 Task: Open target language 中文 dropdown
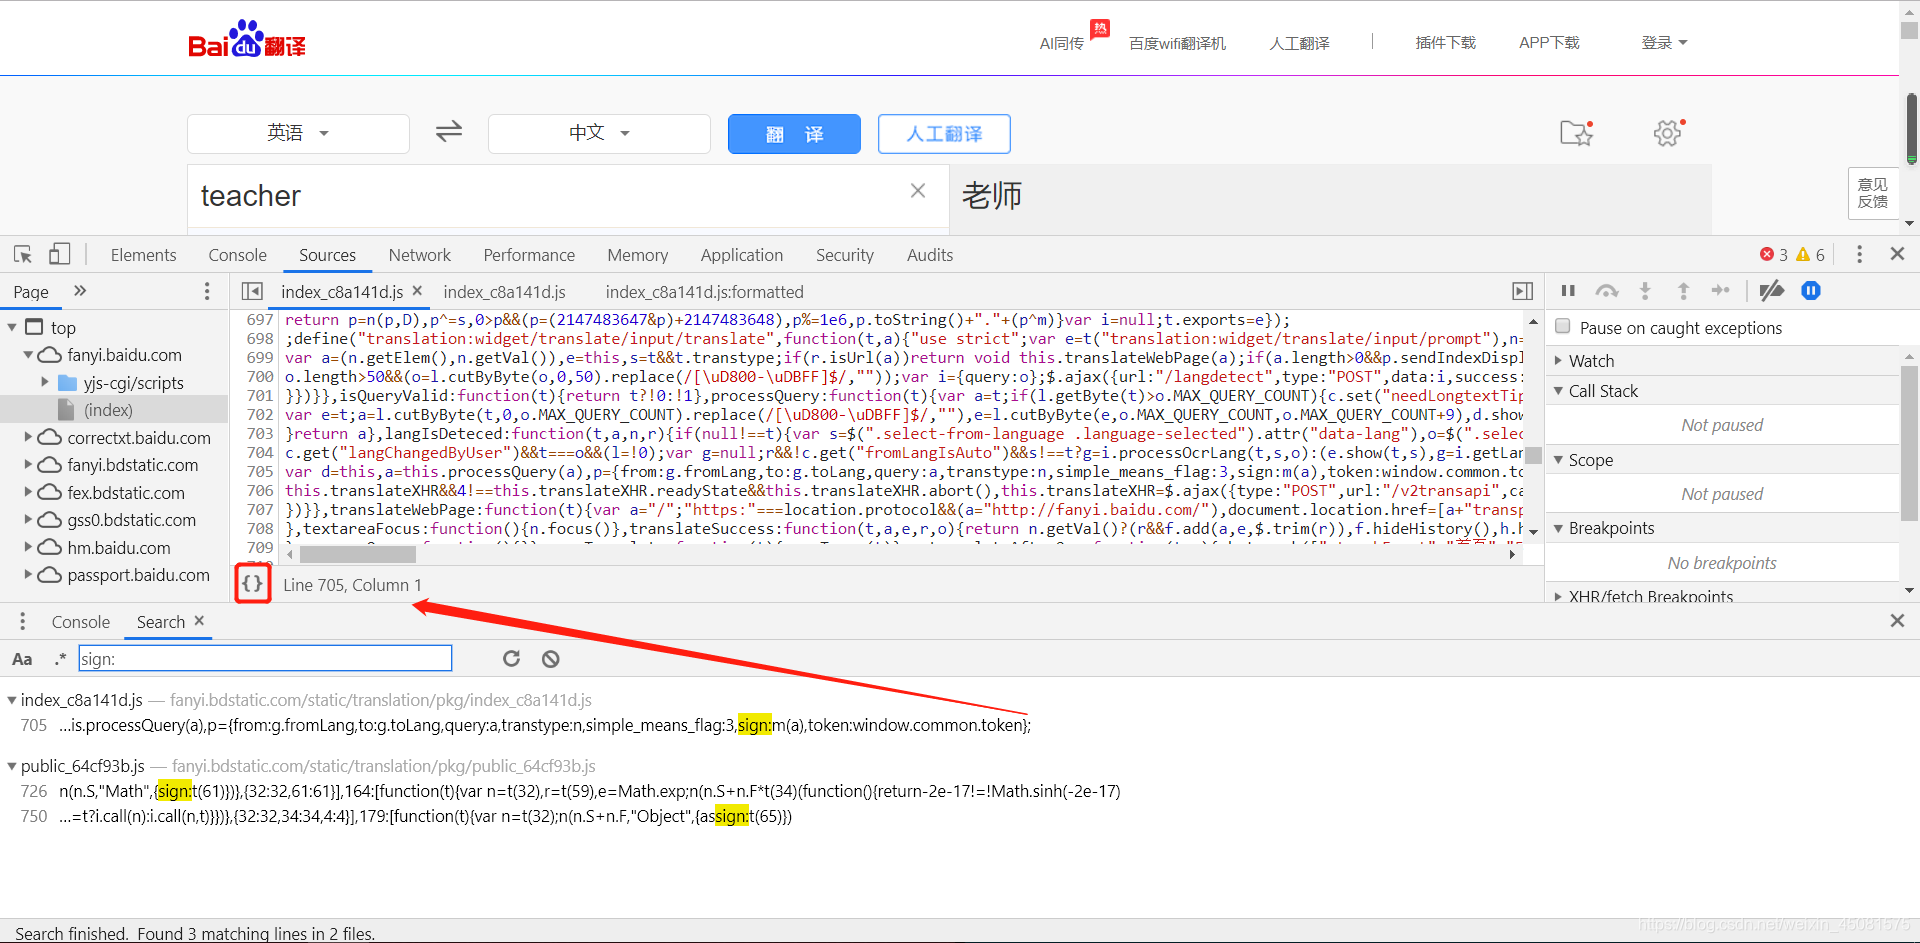tap(599, 133)
